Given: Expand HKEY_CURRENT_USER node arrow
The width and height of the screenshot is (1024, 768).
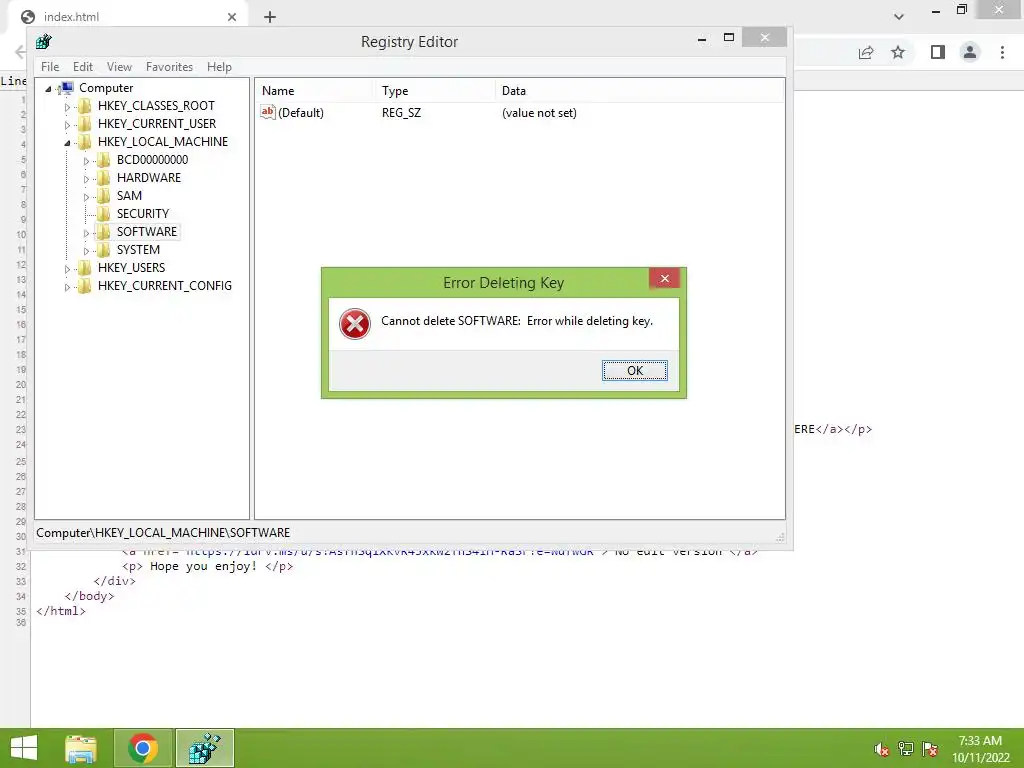Looking at the screenshot, I should 67,125.
